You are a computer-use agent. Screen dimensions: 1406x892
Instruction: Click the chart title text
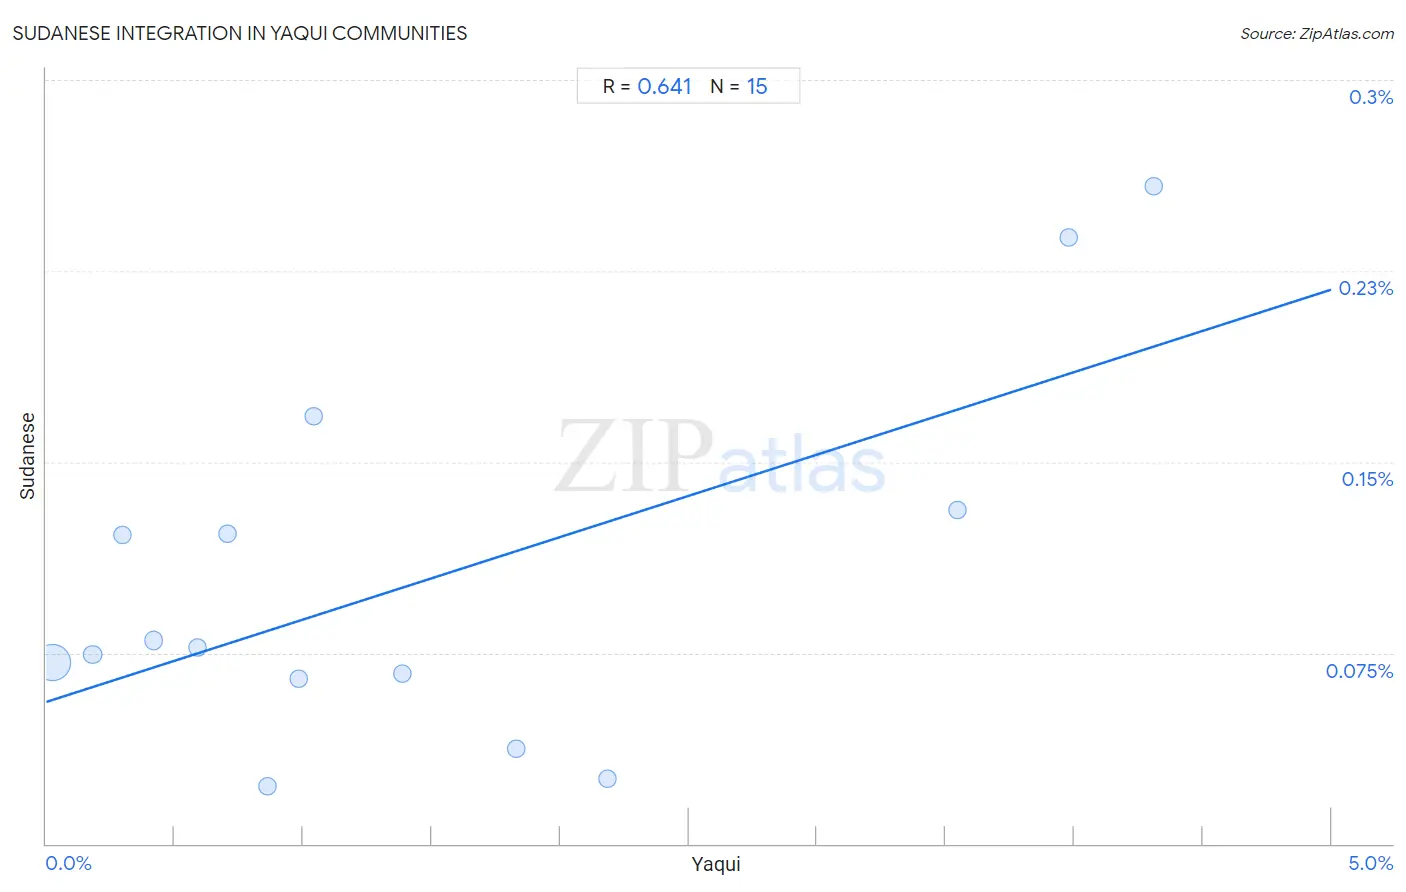240,33
